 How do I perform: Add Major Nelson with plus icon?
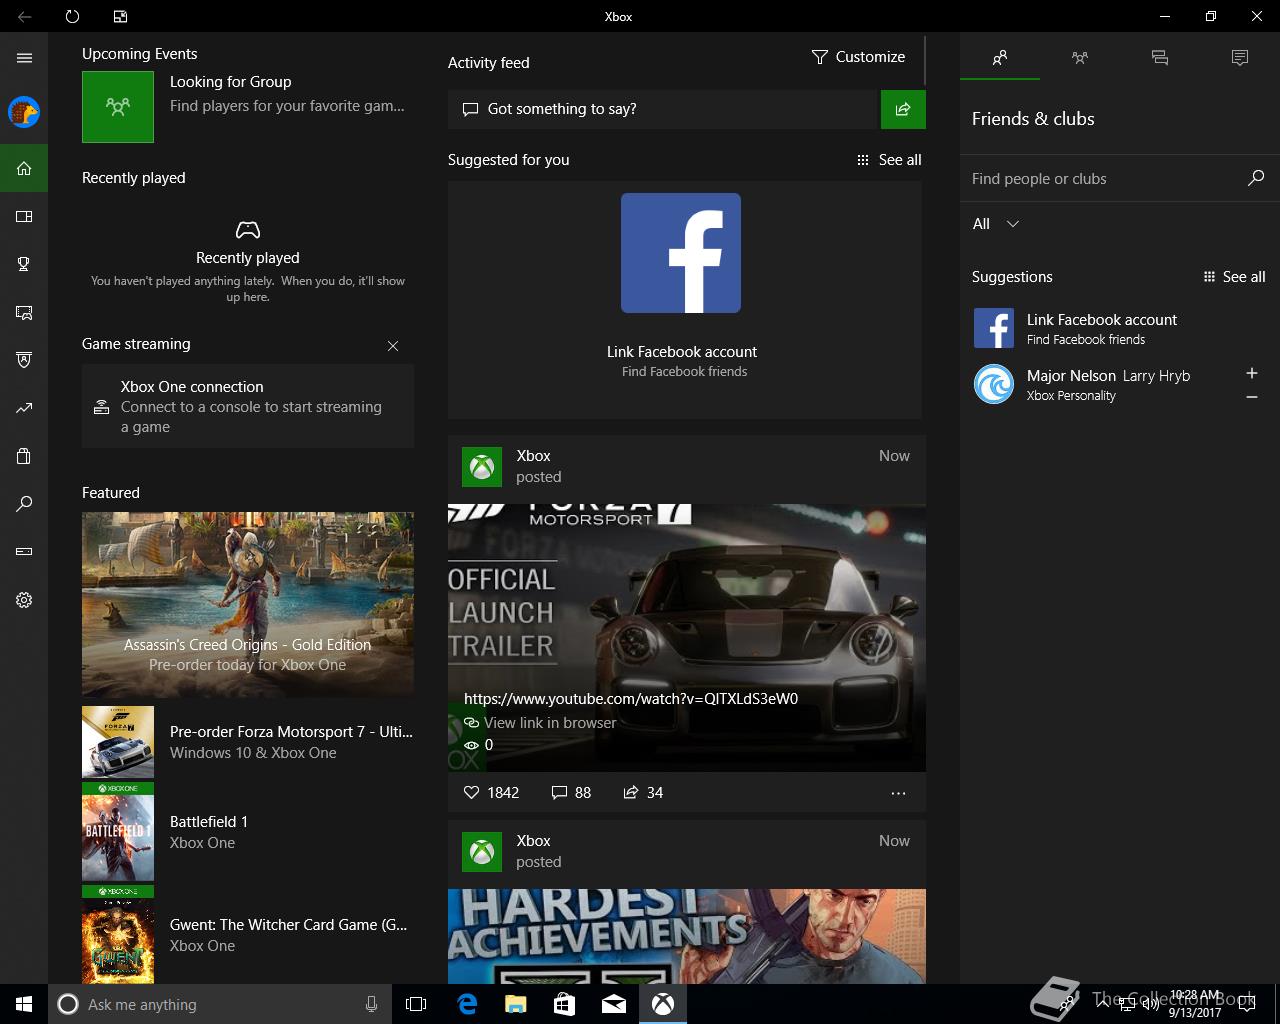1251,373
